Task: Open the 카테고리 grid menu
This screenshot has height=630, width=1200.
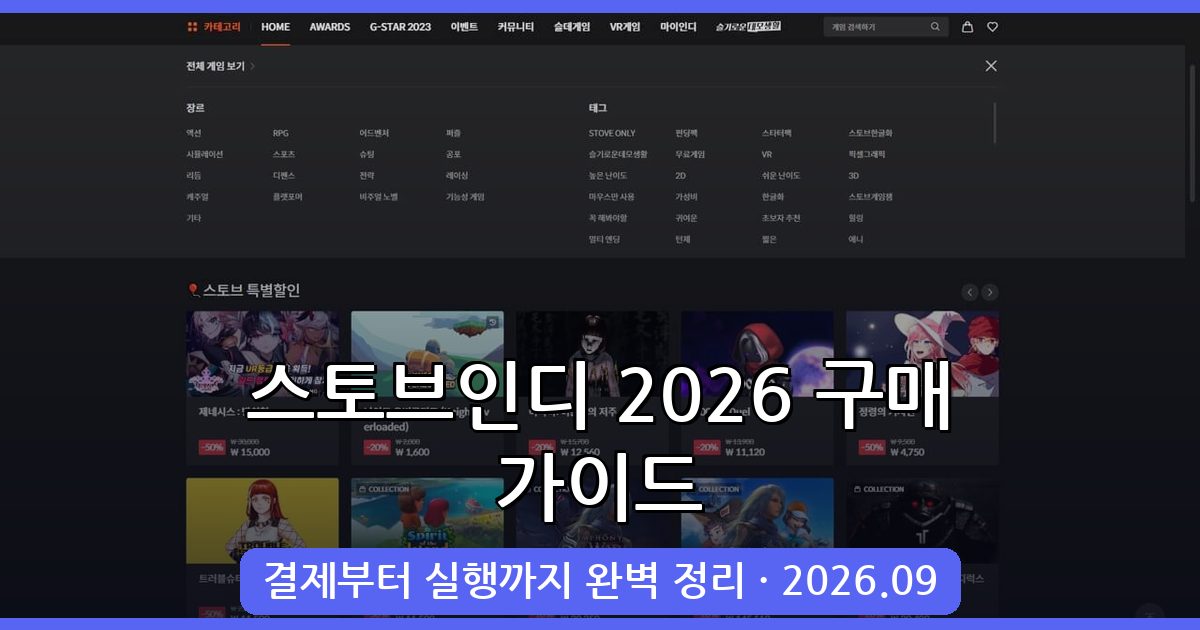Action: click(x=212, y=27)
